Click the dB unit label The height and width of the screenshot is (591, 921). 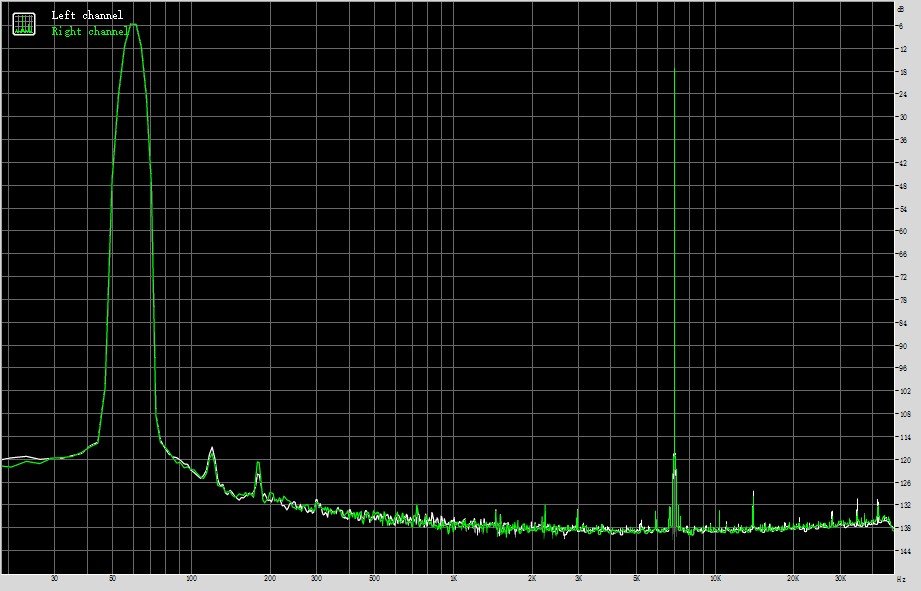[902, 9]
